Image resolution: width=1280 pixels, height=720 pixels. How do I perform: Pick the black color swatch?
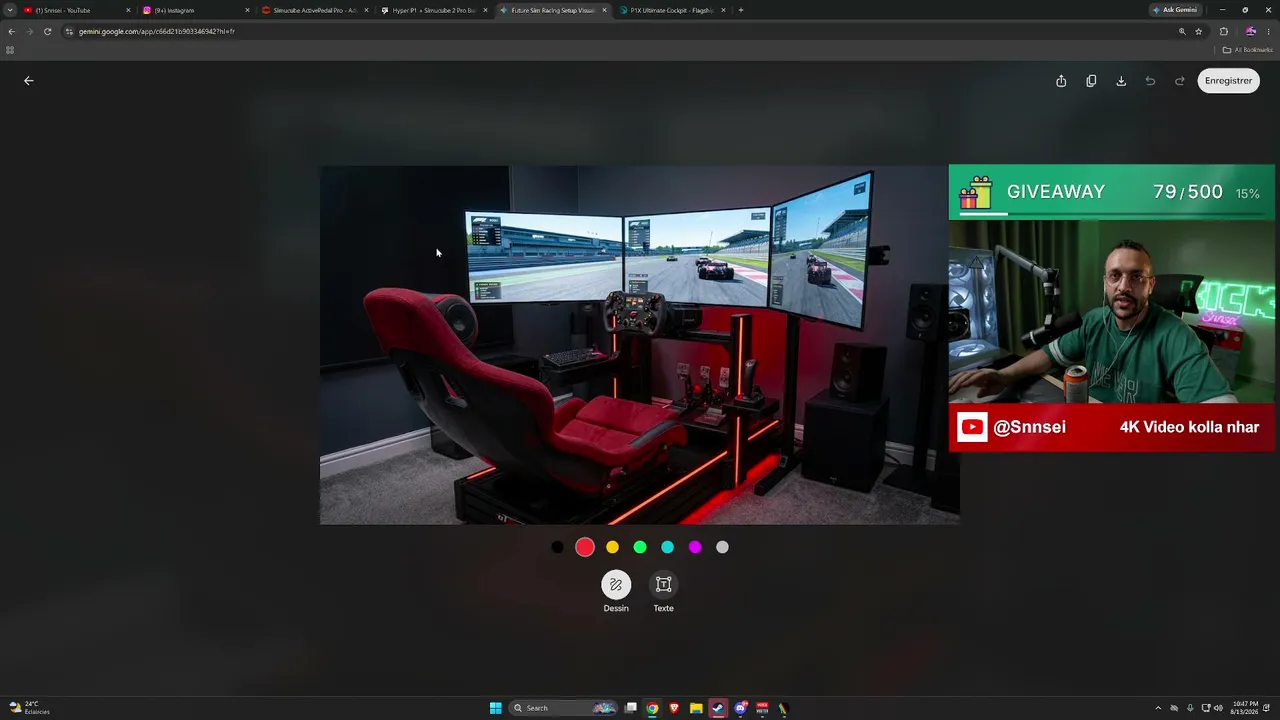point(557,547)
